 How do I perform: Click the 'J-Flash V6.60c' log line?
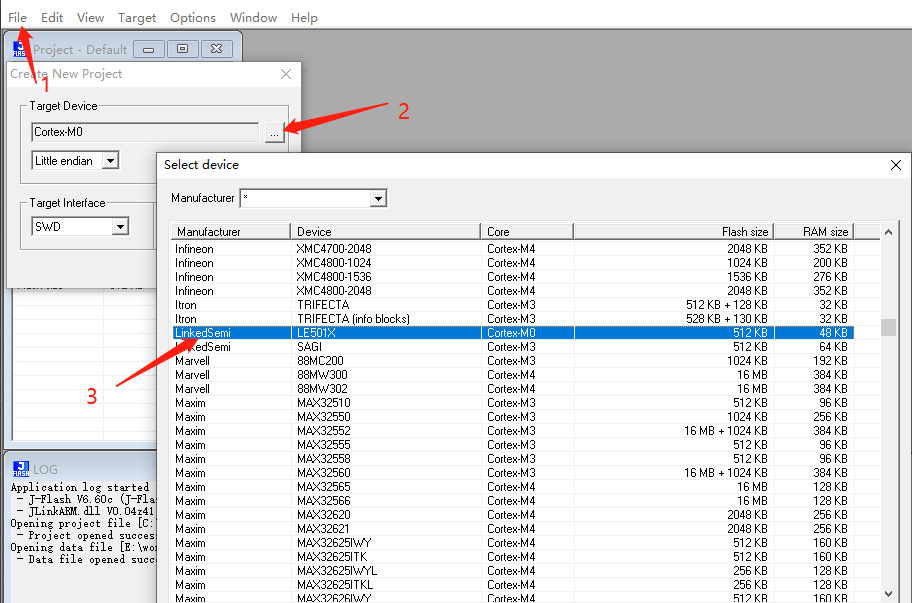86,499
